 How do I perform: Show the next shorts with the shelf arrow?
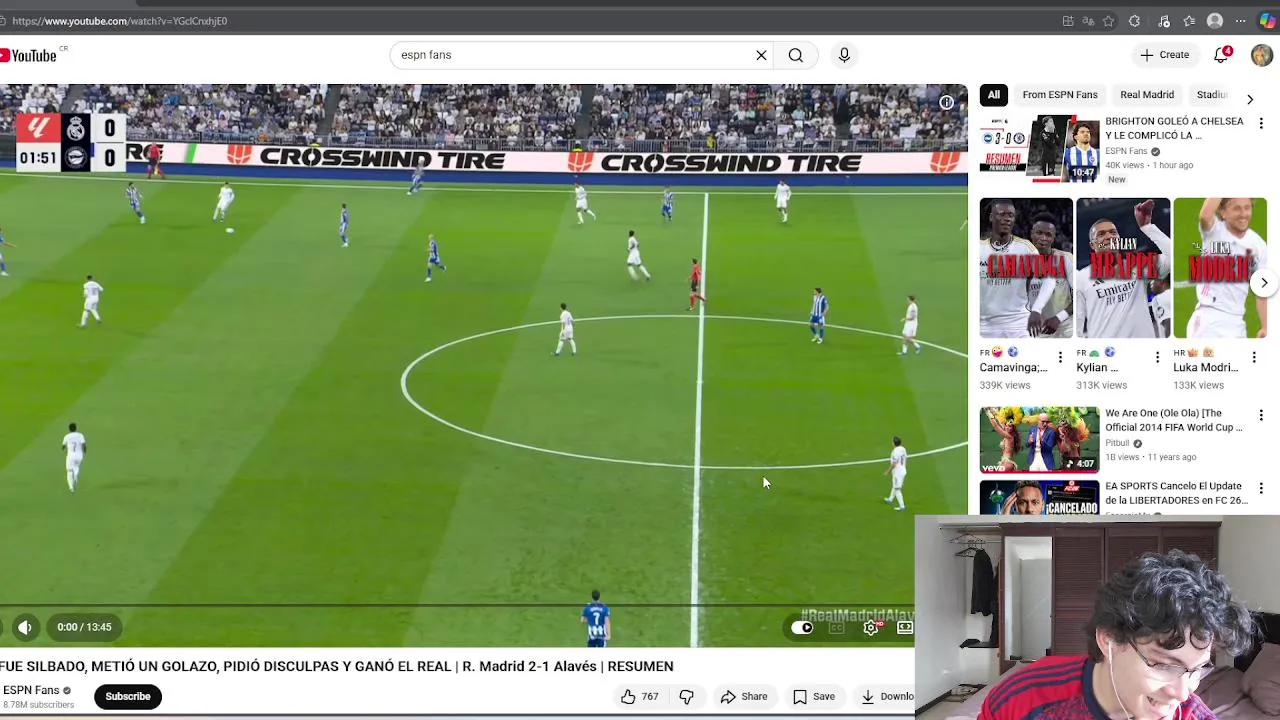1264,283
